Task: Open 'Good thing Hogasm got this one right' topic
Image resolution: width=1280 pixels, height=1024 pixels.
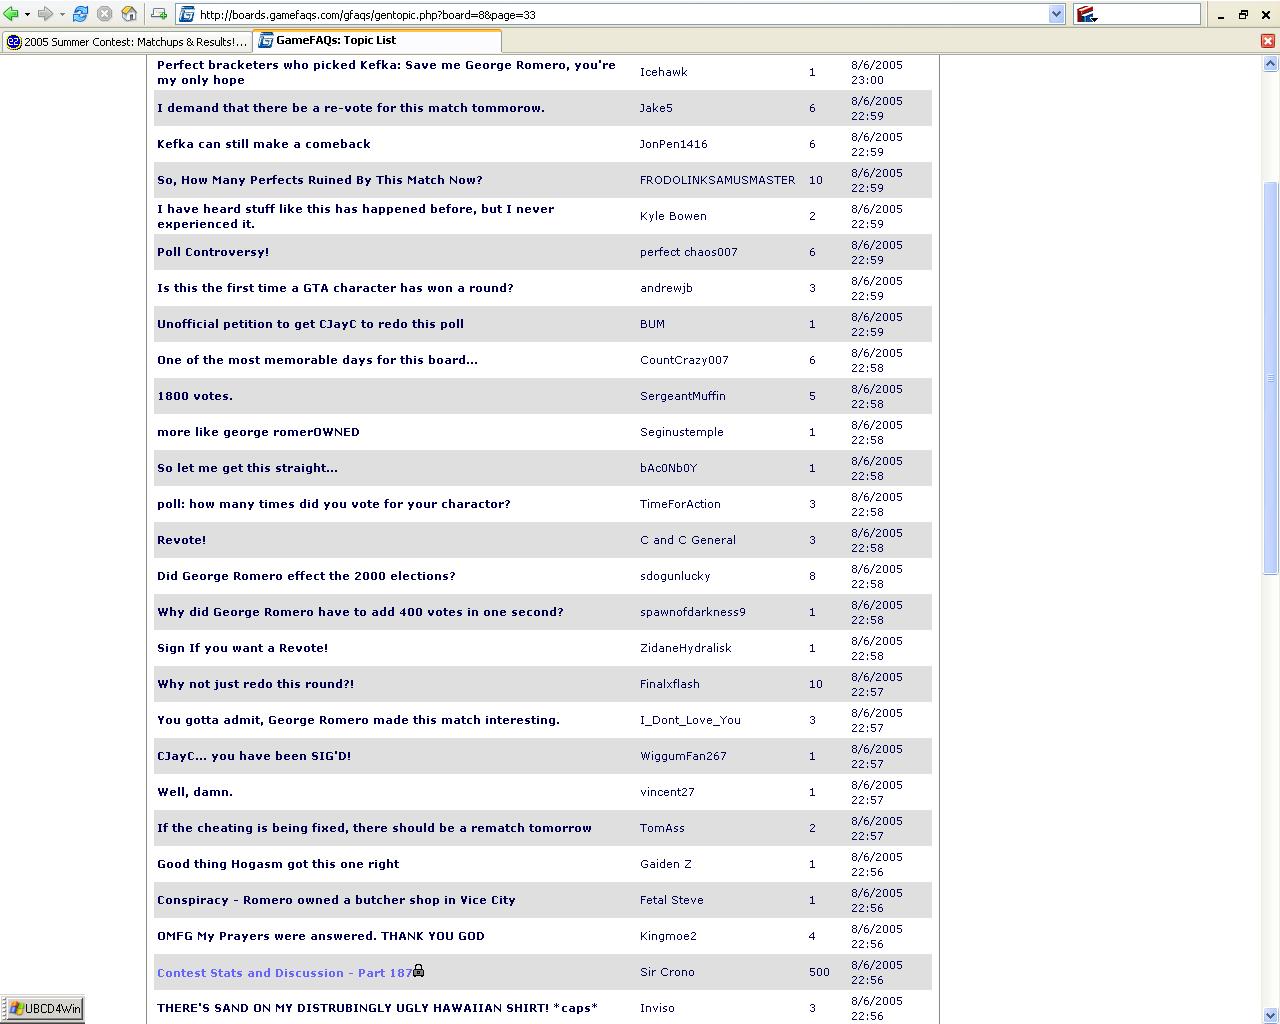Action: point(278,864)
